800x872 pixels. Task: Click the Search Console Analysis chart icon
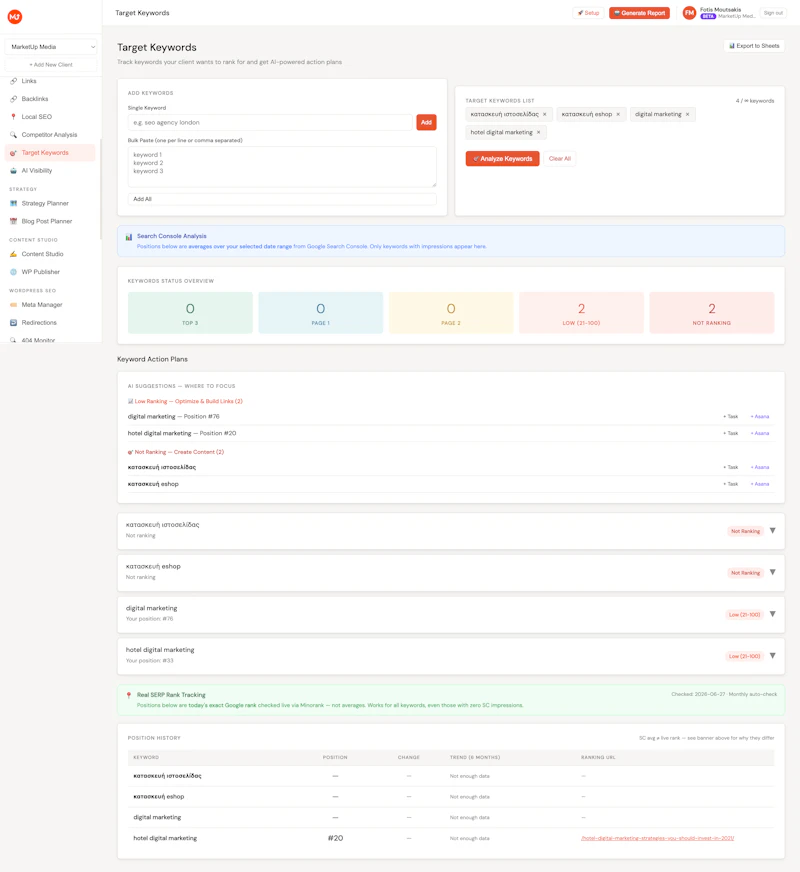[x=129, y=237]
